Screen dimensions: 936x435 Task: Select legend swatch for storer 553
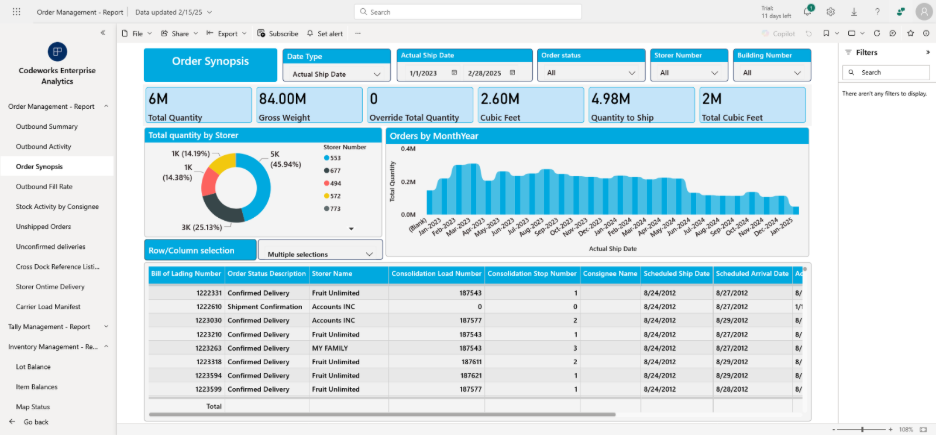[327, 158]
